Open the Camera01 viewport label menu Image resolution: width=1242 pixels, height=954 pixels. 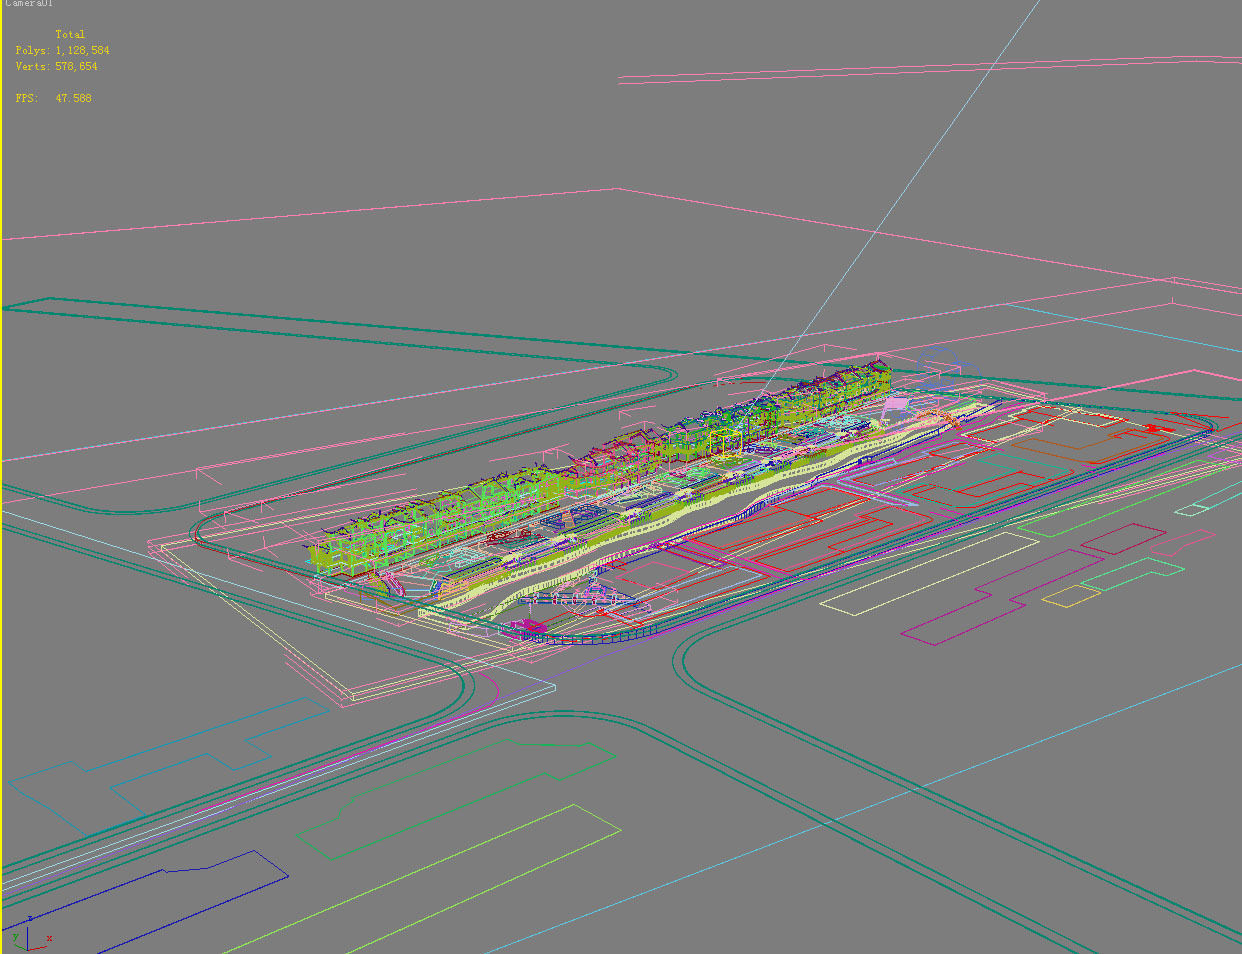pyautogui.click(x=28, y=4)
